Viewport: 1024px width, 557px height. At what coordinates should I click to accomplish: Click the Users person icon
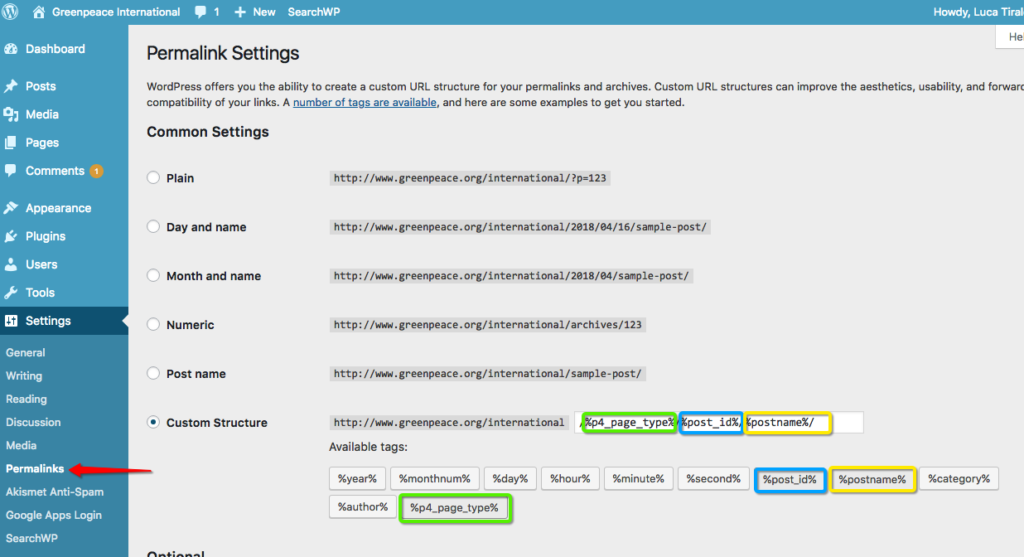pos(11,264)
